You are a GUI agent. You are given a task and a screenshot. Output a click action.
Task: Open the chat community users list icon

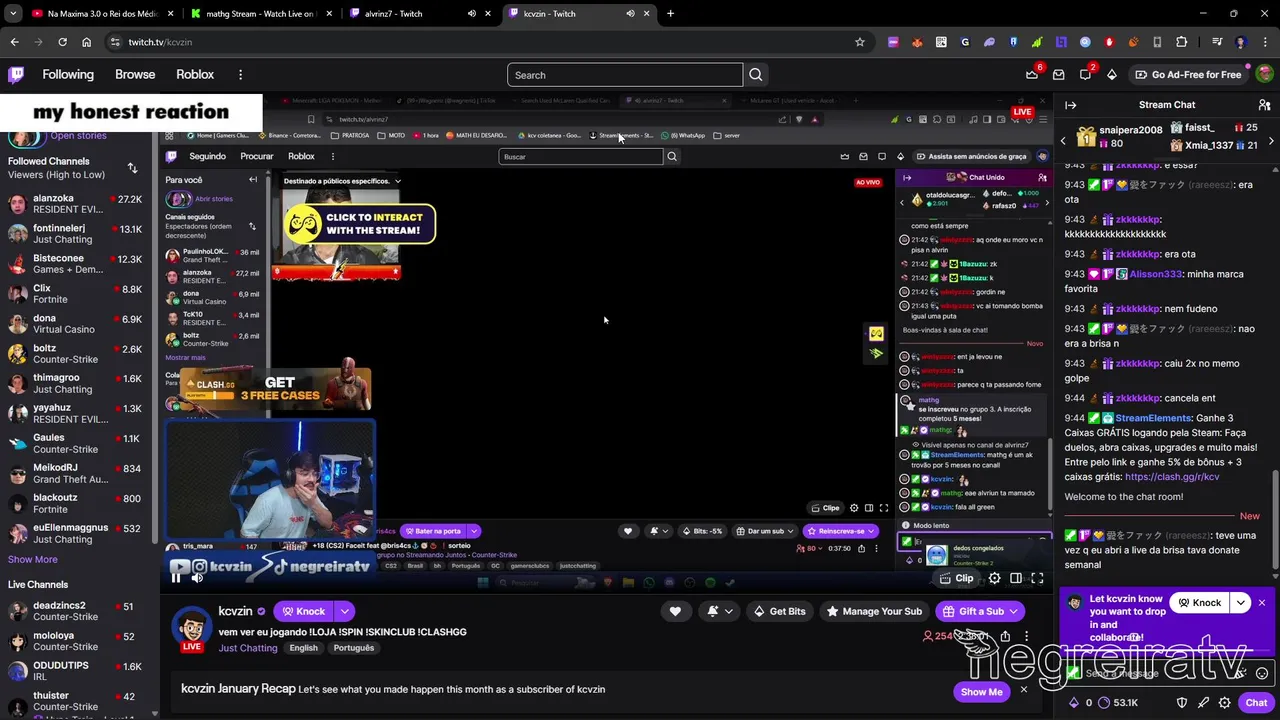pos(1264,105)
